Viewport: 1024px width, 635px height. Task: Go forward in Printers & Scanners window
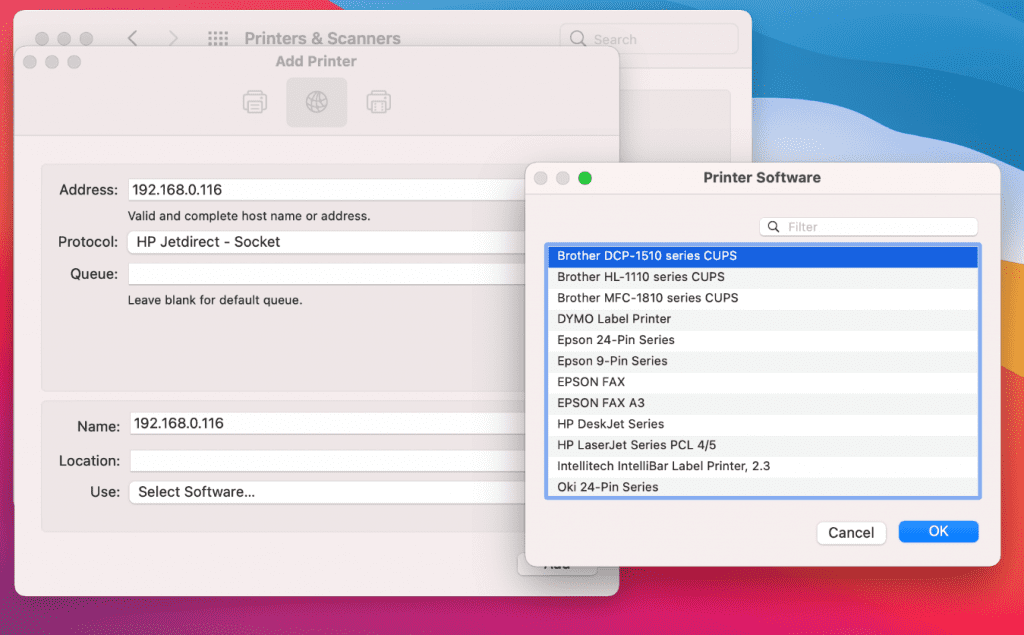173,39
